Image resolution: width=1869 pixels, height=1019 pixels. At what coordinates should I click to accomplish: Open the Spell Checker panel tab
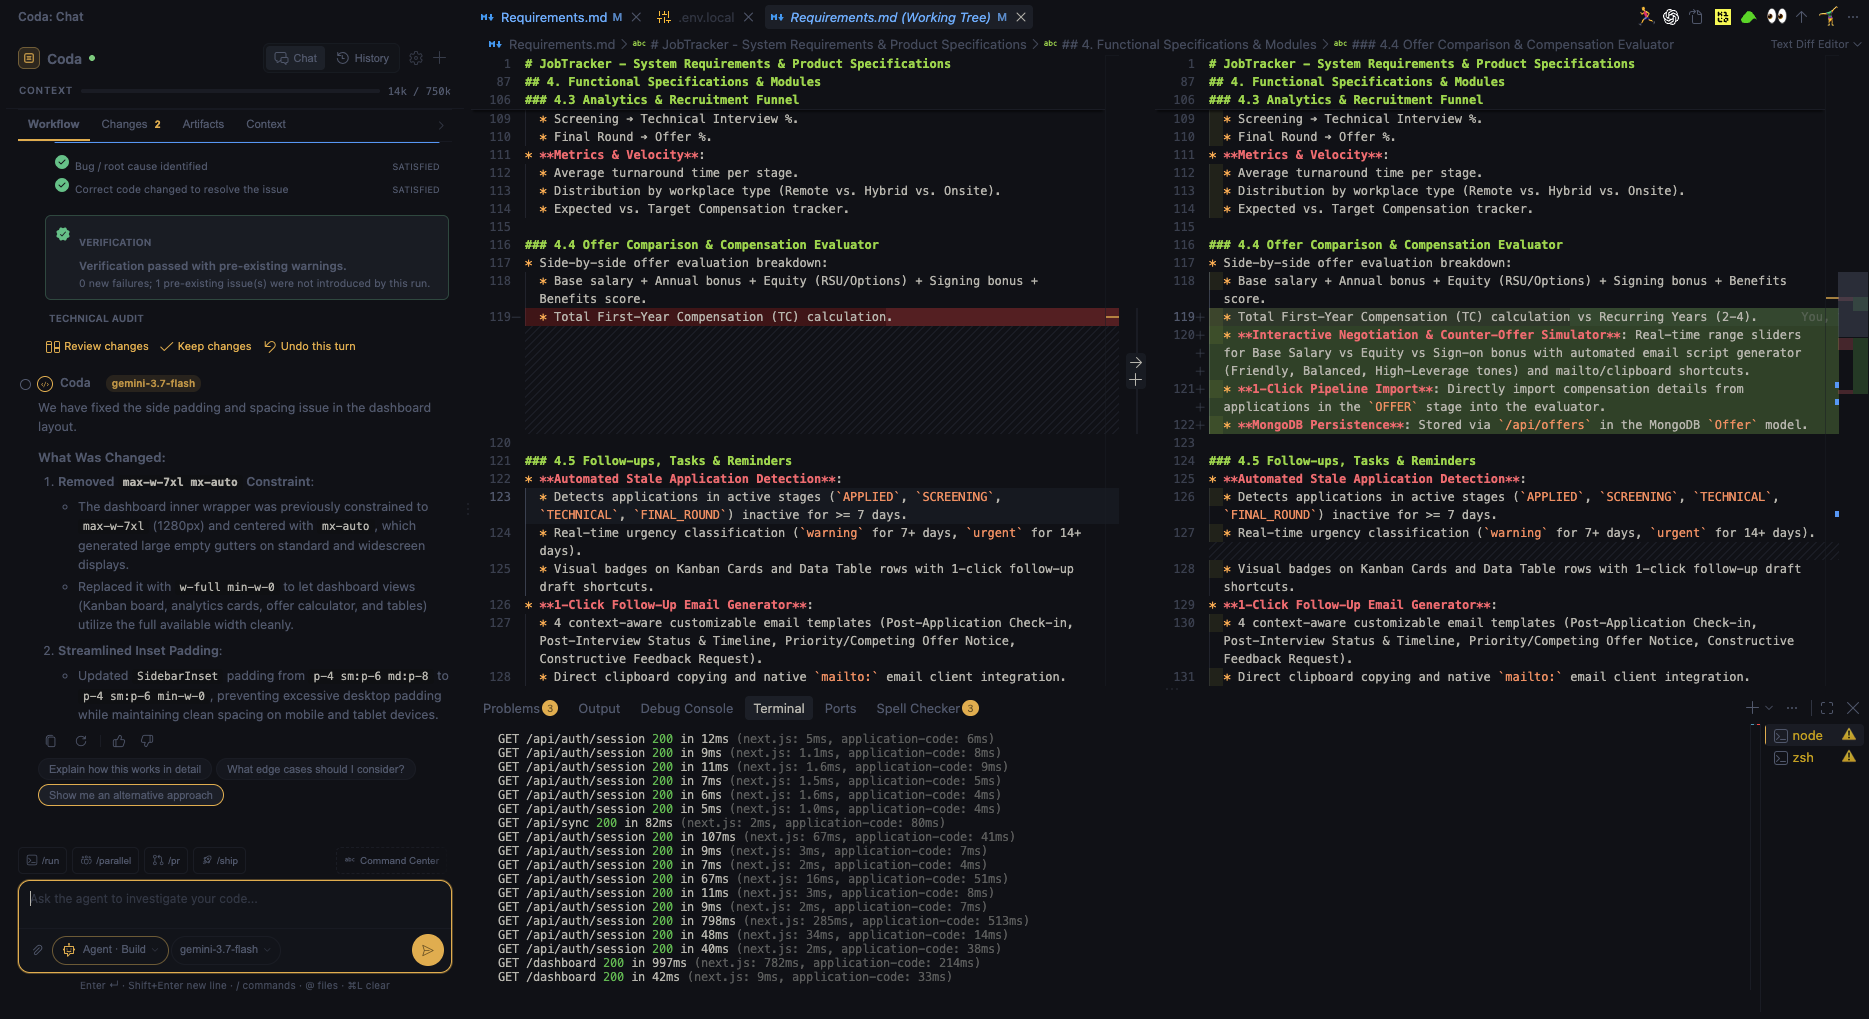(x=927, y=708)
